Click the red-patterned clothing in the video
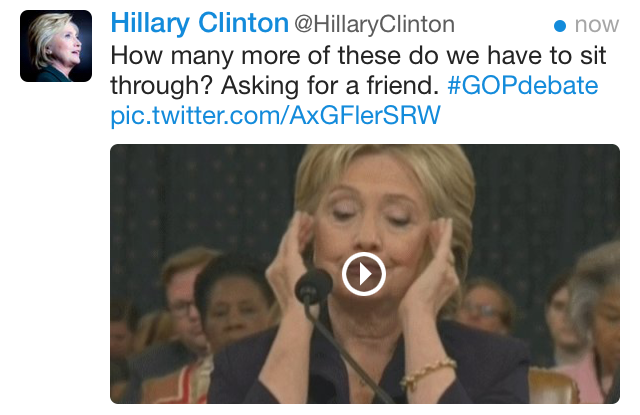This screenshot has height=415, width=640. tap(180, 383)
